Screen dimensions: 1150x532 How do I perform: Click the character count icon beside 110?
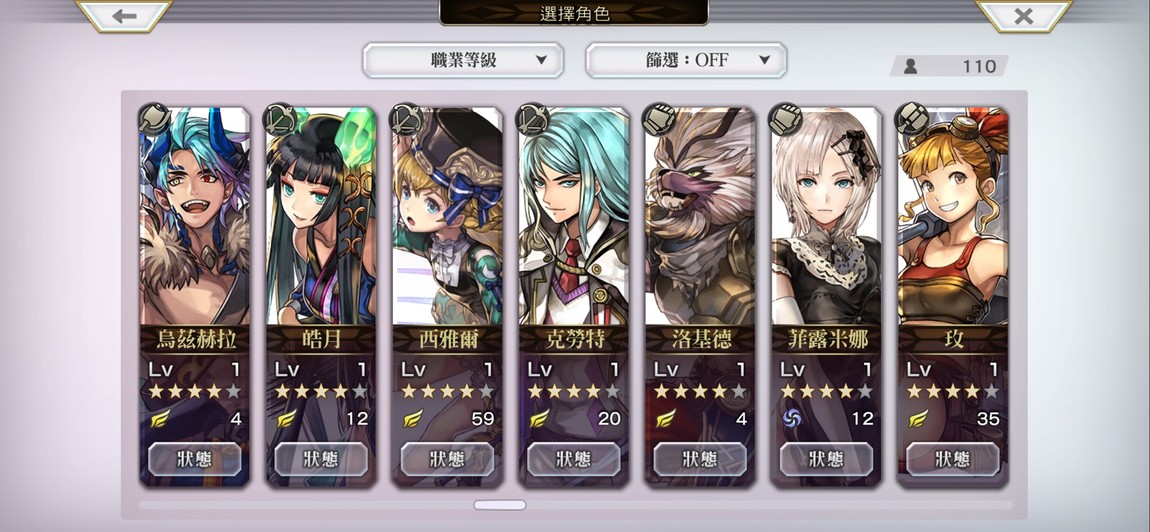click(910, 66)
